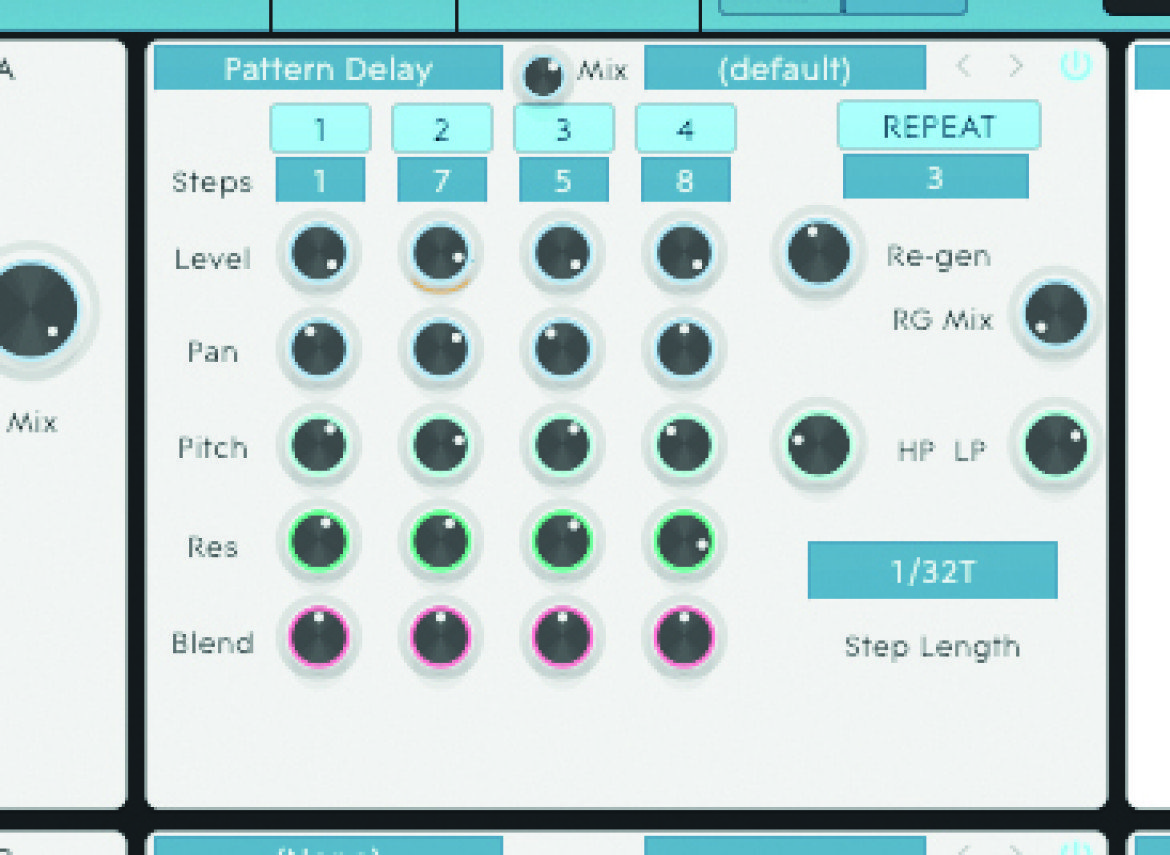1170x855 pixels.
Task: Open the 1/32T Step Length dropdown
Action: click(933, 570)
